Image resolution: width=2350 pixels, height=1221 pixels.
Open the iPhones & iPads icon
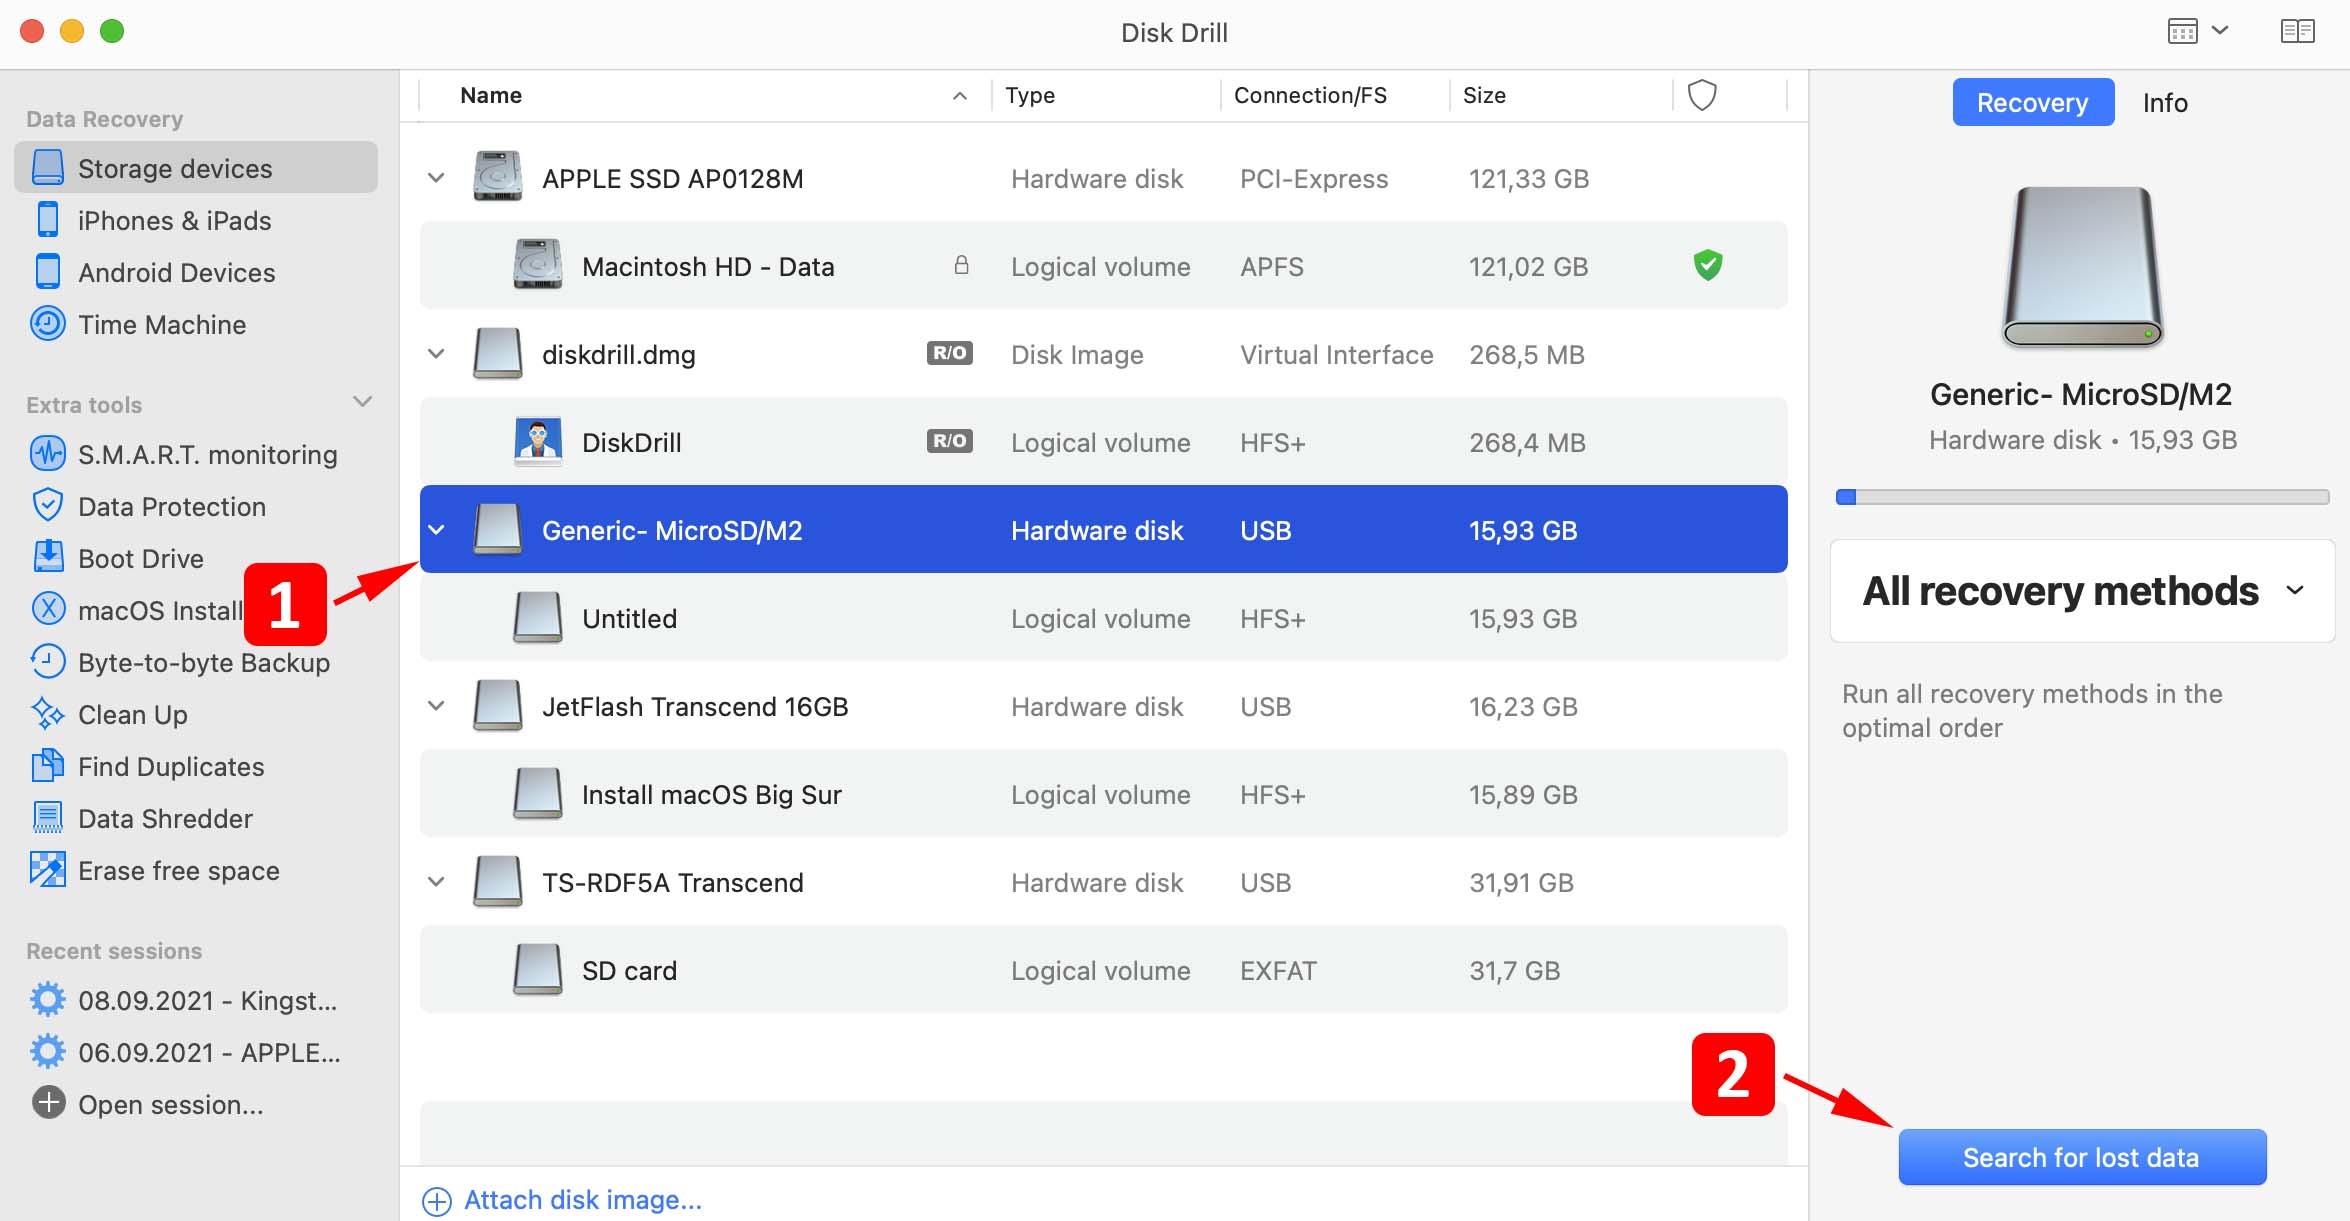click(47, 220)
